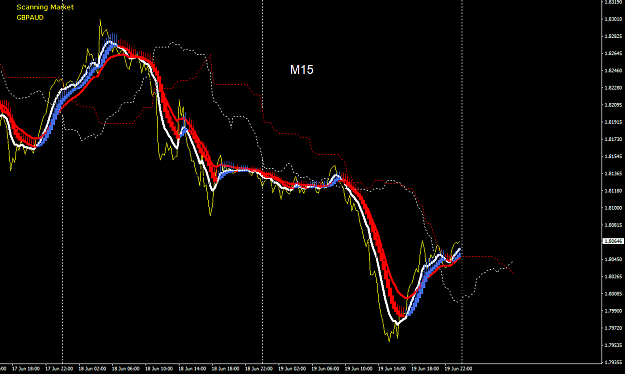Click the 1.81180 price scale label
This screenshot has width=625, height=374.
click(x=613, y=191)
